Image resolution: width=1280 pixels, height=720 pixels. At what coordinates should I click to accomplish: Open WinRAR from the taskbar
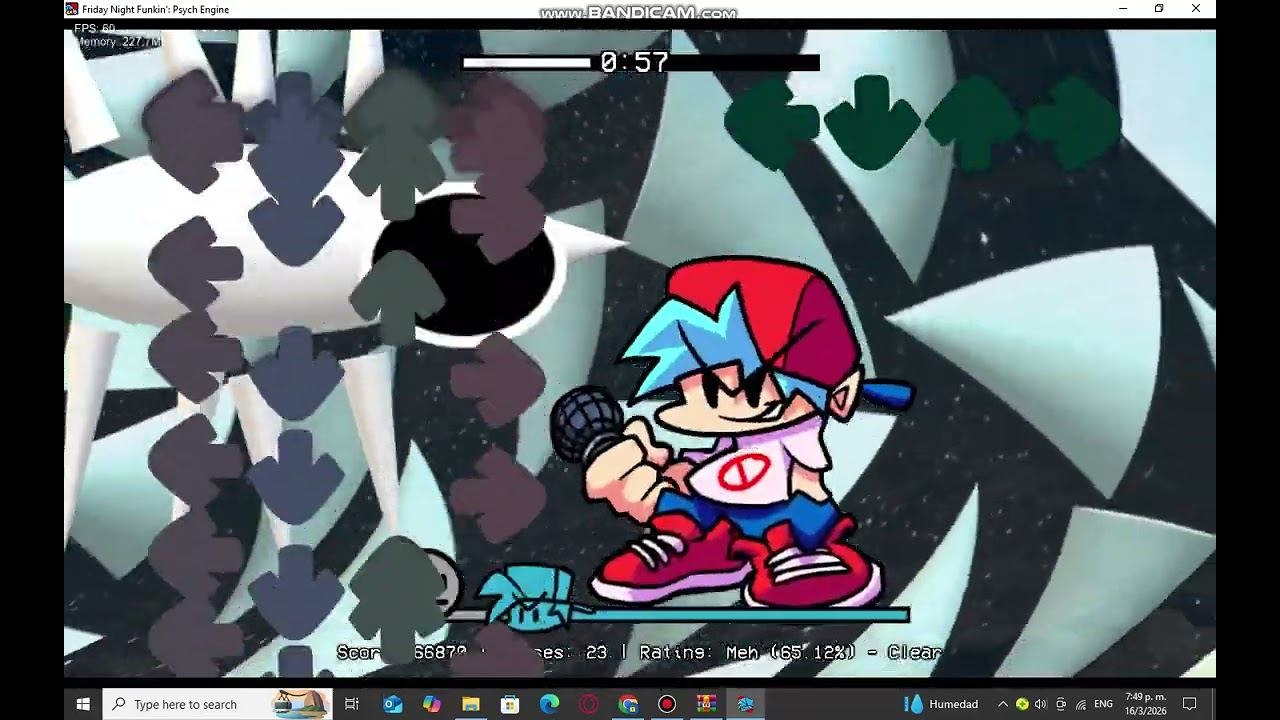click(x=706, y=704)
